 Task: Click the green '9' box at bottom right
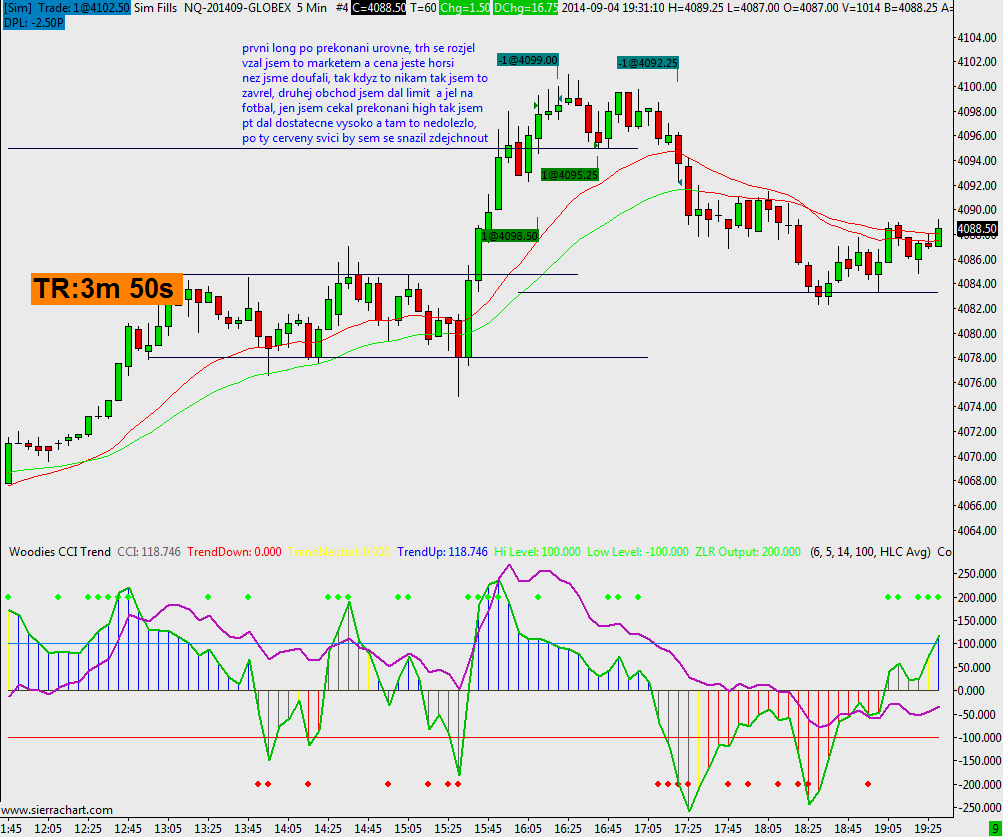point(995,829)
